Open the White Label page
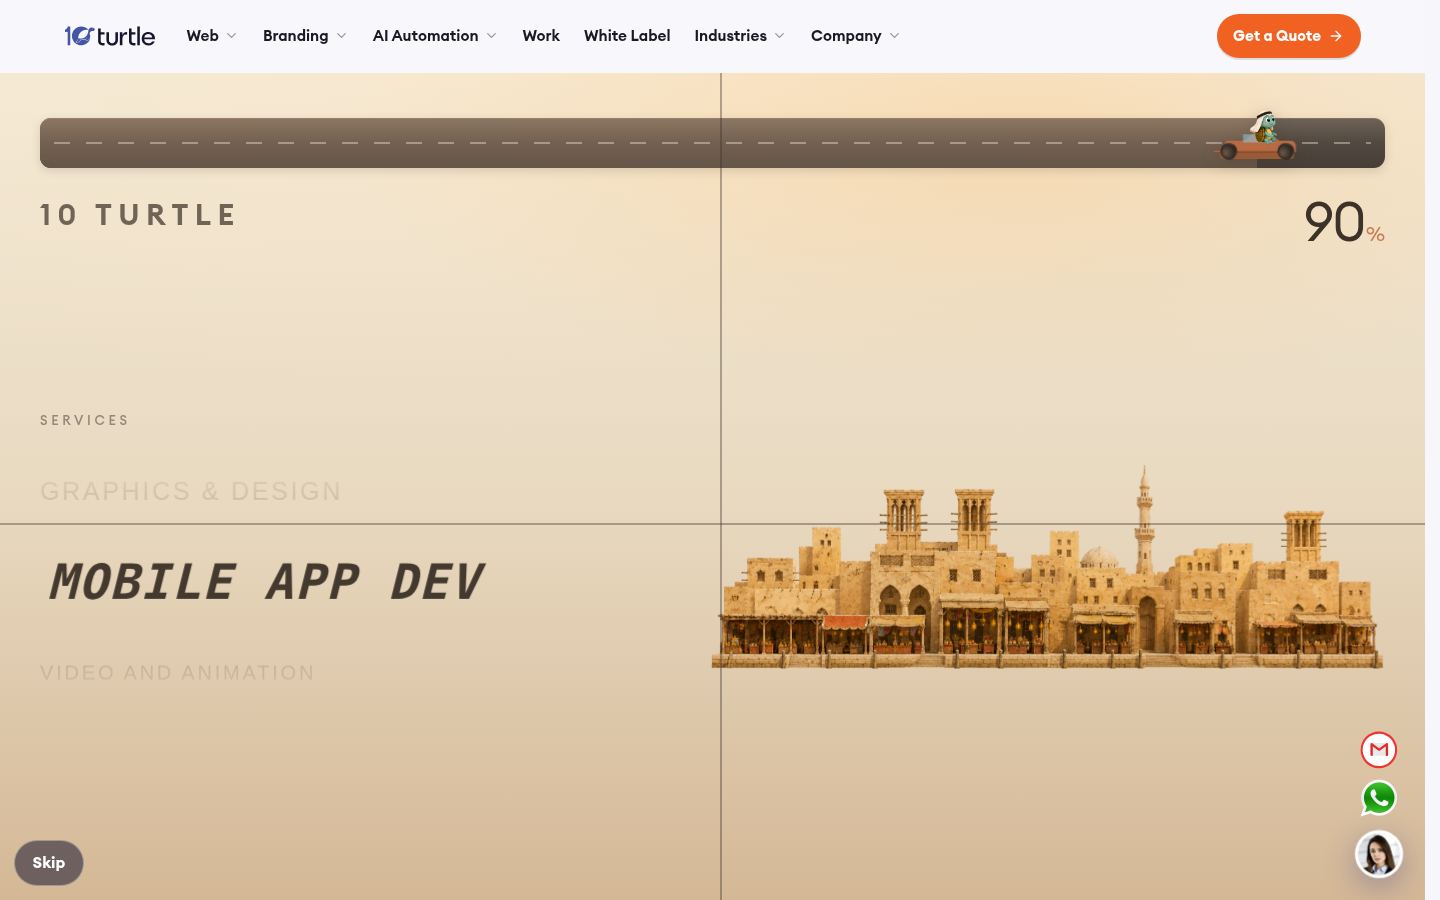This screenshot has height=900, width=1440. click(627, 36)
